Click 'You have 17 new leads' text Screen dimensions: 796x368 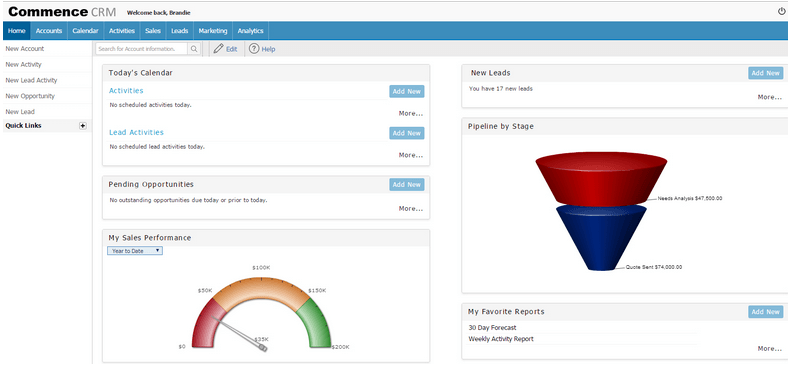click(x=501, y=89)
